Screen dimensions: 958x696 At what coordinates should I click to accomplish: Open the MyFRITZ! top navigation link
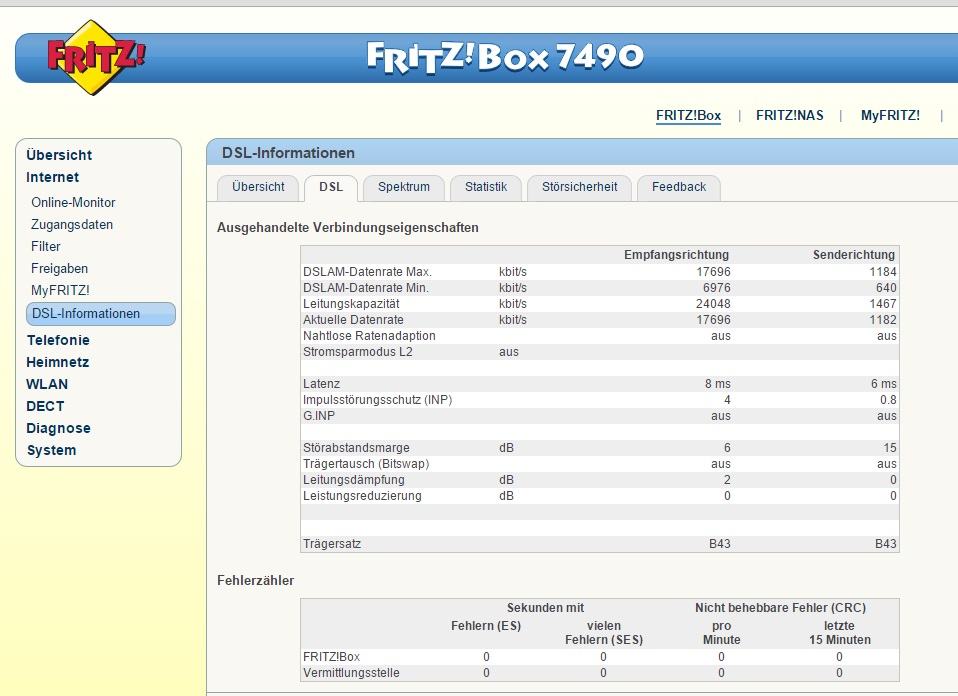890,115
